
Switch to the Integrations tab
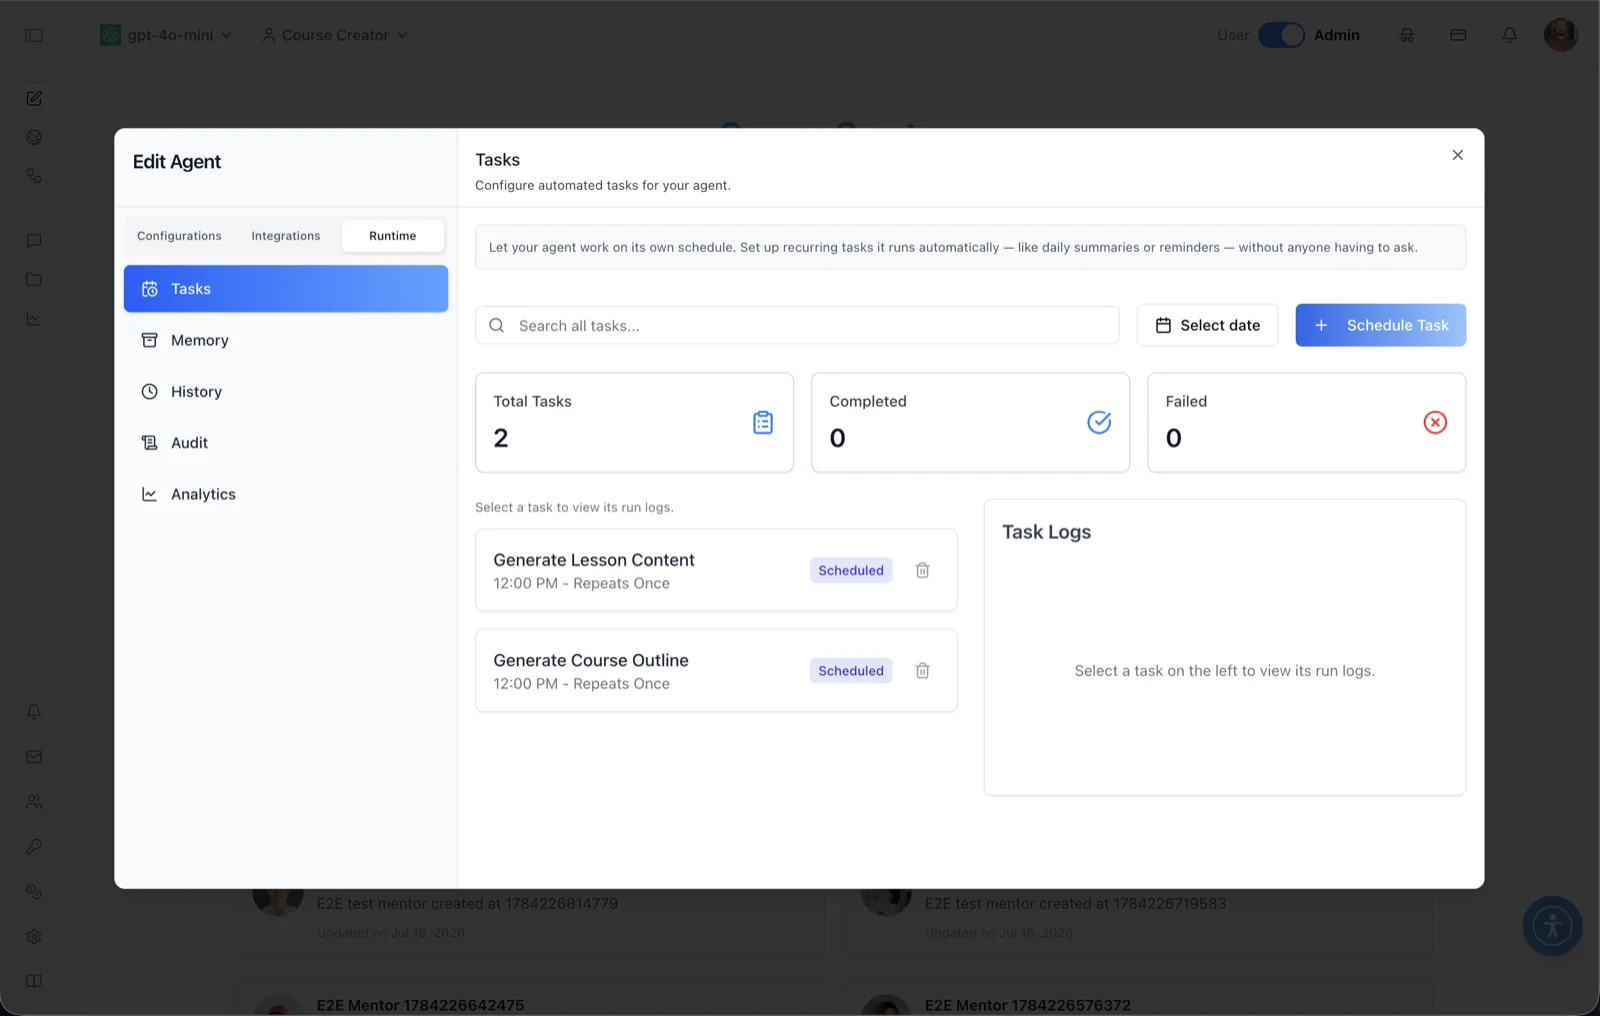click(x=286, y=236)
